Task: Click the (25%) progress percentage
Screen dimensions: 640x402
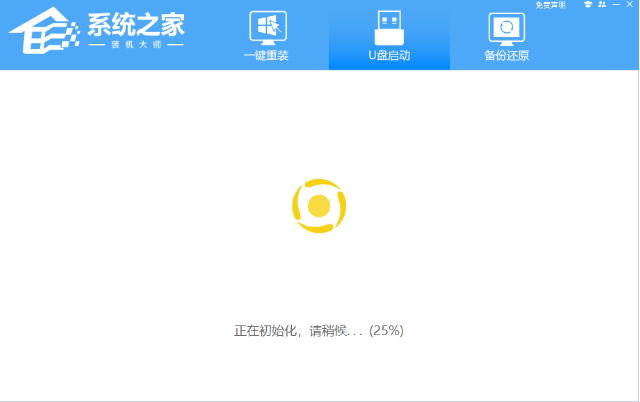Action: (x=386, y=330)
